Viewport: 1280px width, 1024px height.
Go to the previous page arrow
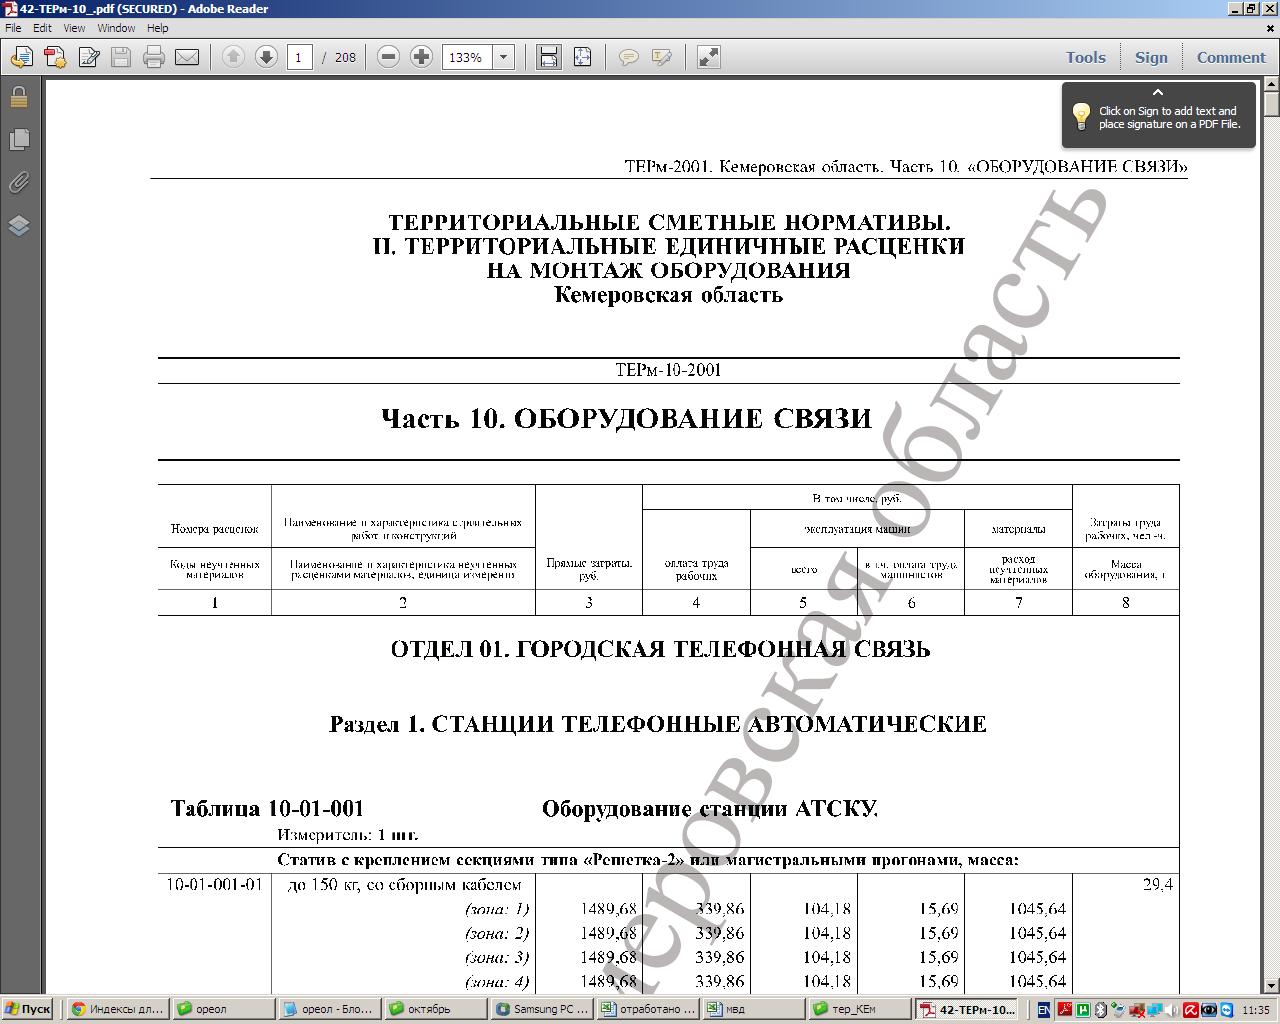coord(233,57)
